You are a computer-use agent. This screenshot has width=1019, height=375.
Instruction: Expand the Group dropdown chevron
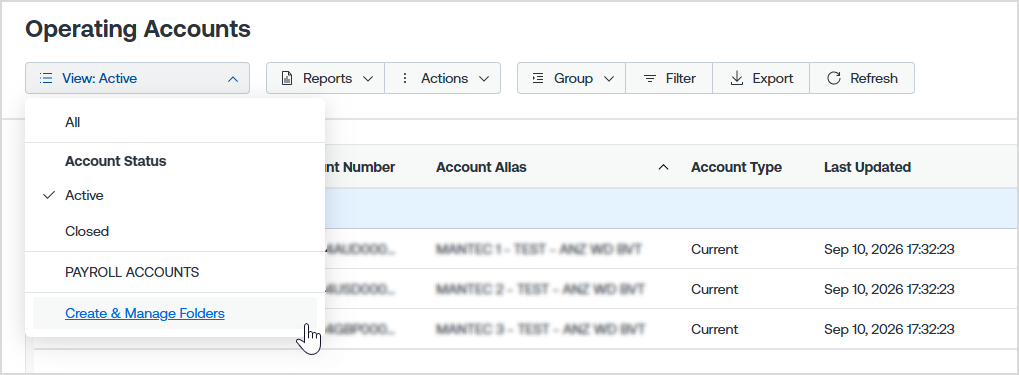(609, 79)
